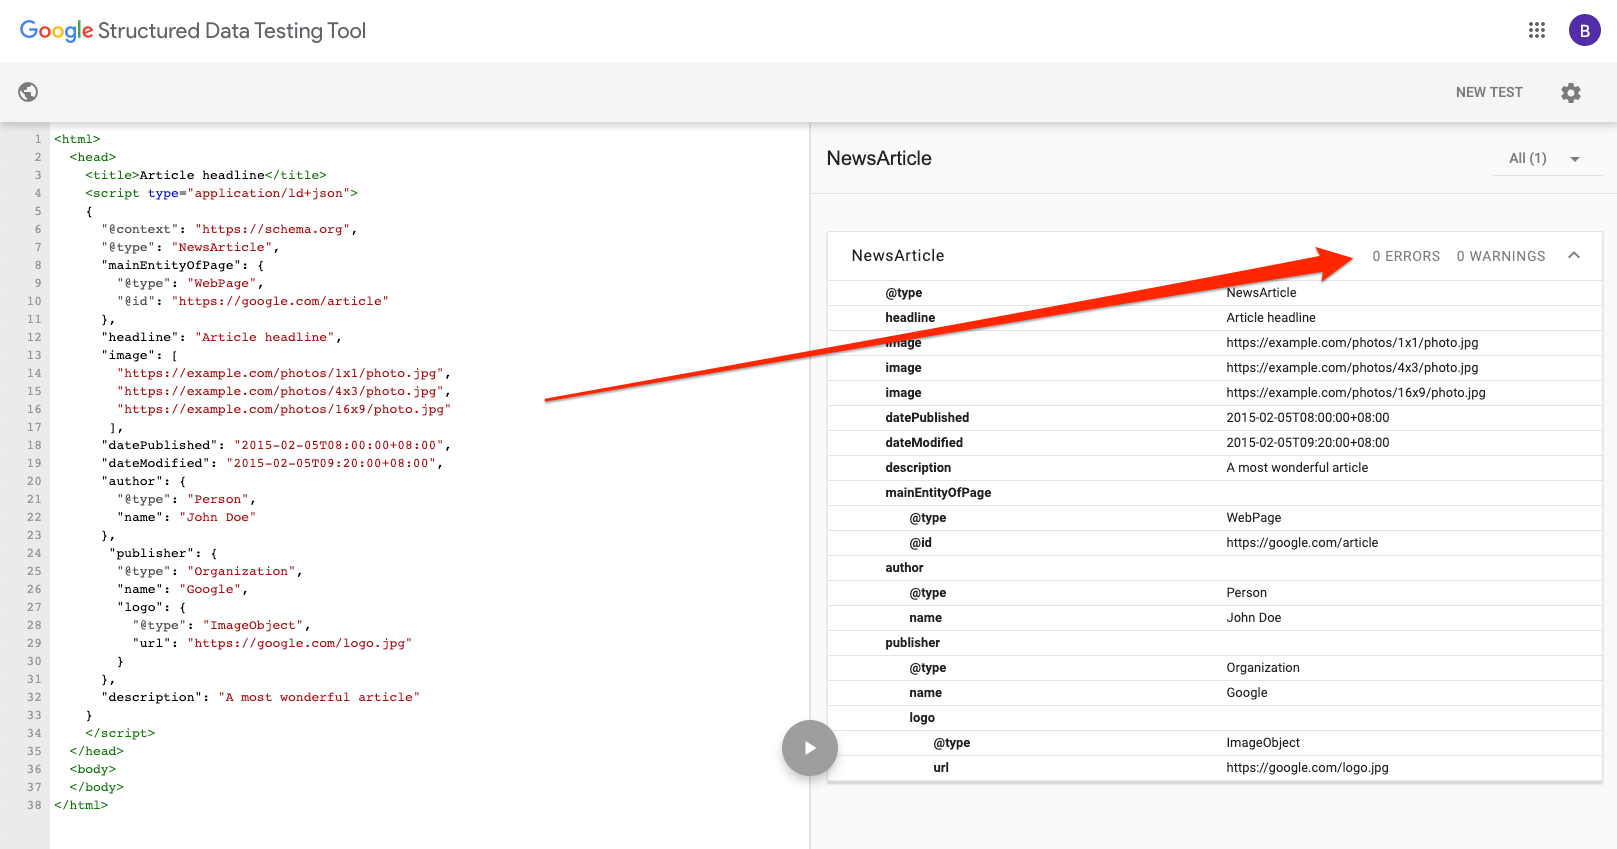Click the title tag code line
This screenshot has height=849, width=1617.
(x=206, y=175)
